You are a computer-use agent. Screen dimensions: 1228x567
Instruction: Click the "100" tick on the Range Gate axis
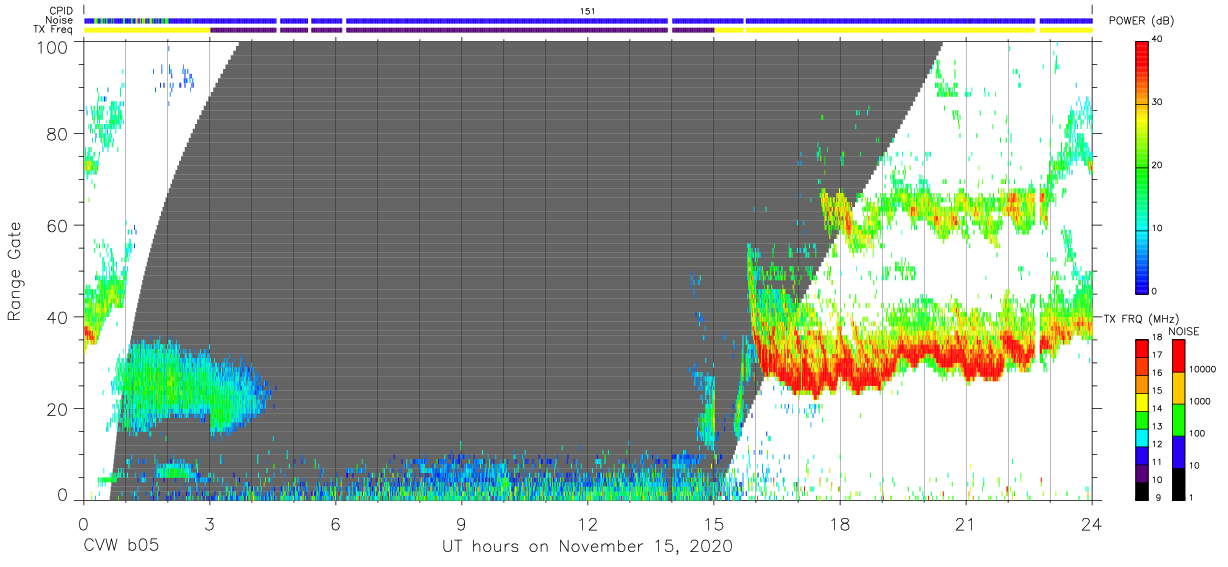[53, 46]
